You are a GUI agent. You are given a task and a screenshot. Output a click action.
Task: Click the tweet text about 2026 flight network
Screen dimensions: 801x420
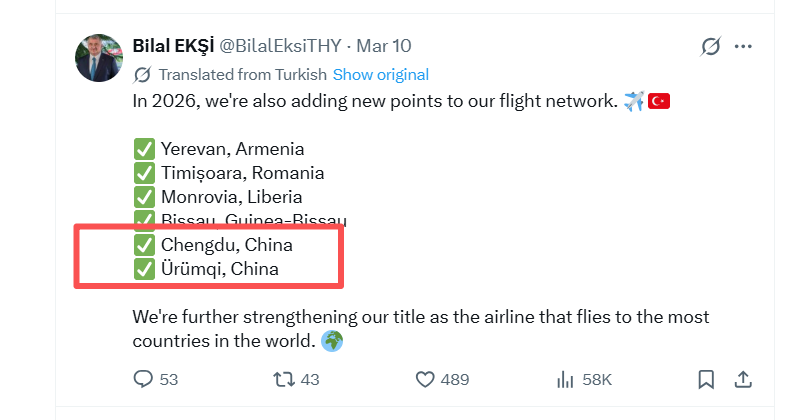point(374,101)
